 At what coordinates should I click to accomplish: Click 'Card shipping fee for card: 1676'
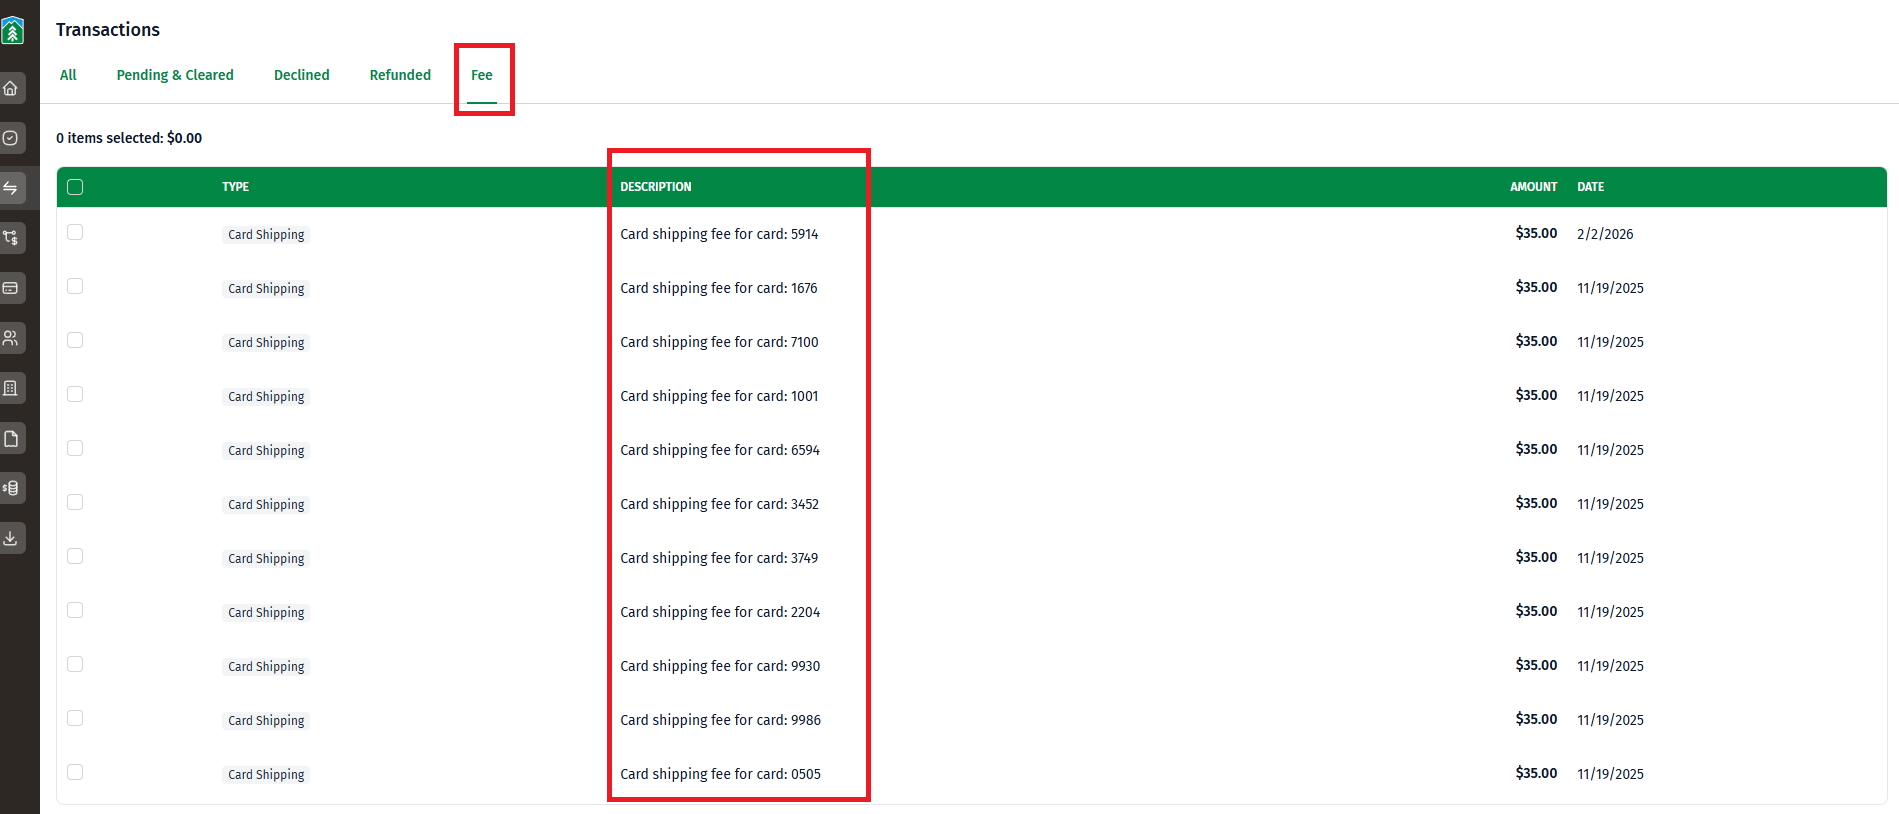click(719, 288)
